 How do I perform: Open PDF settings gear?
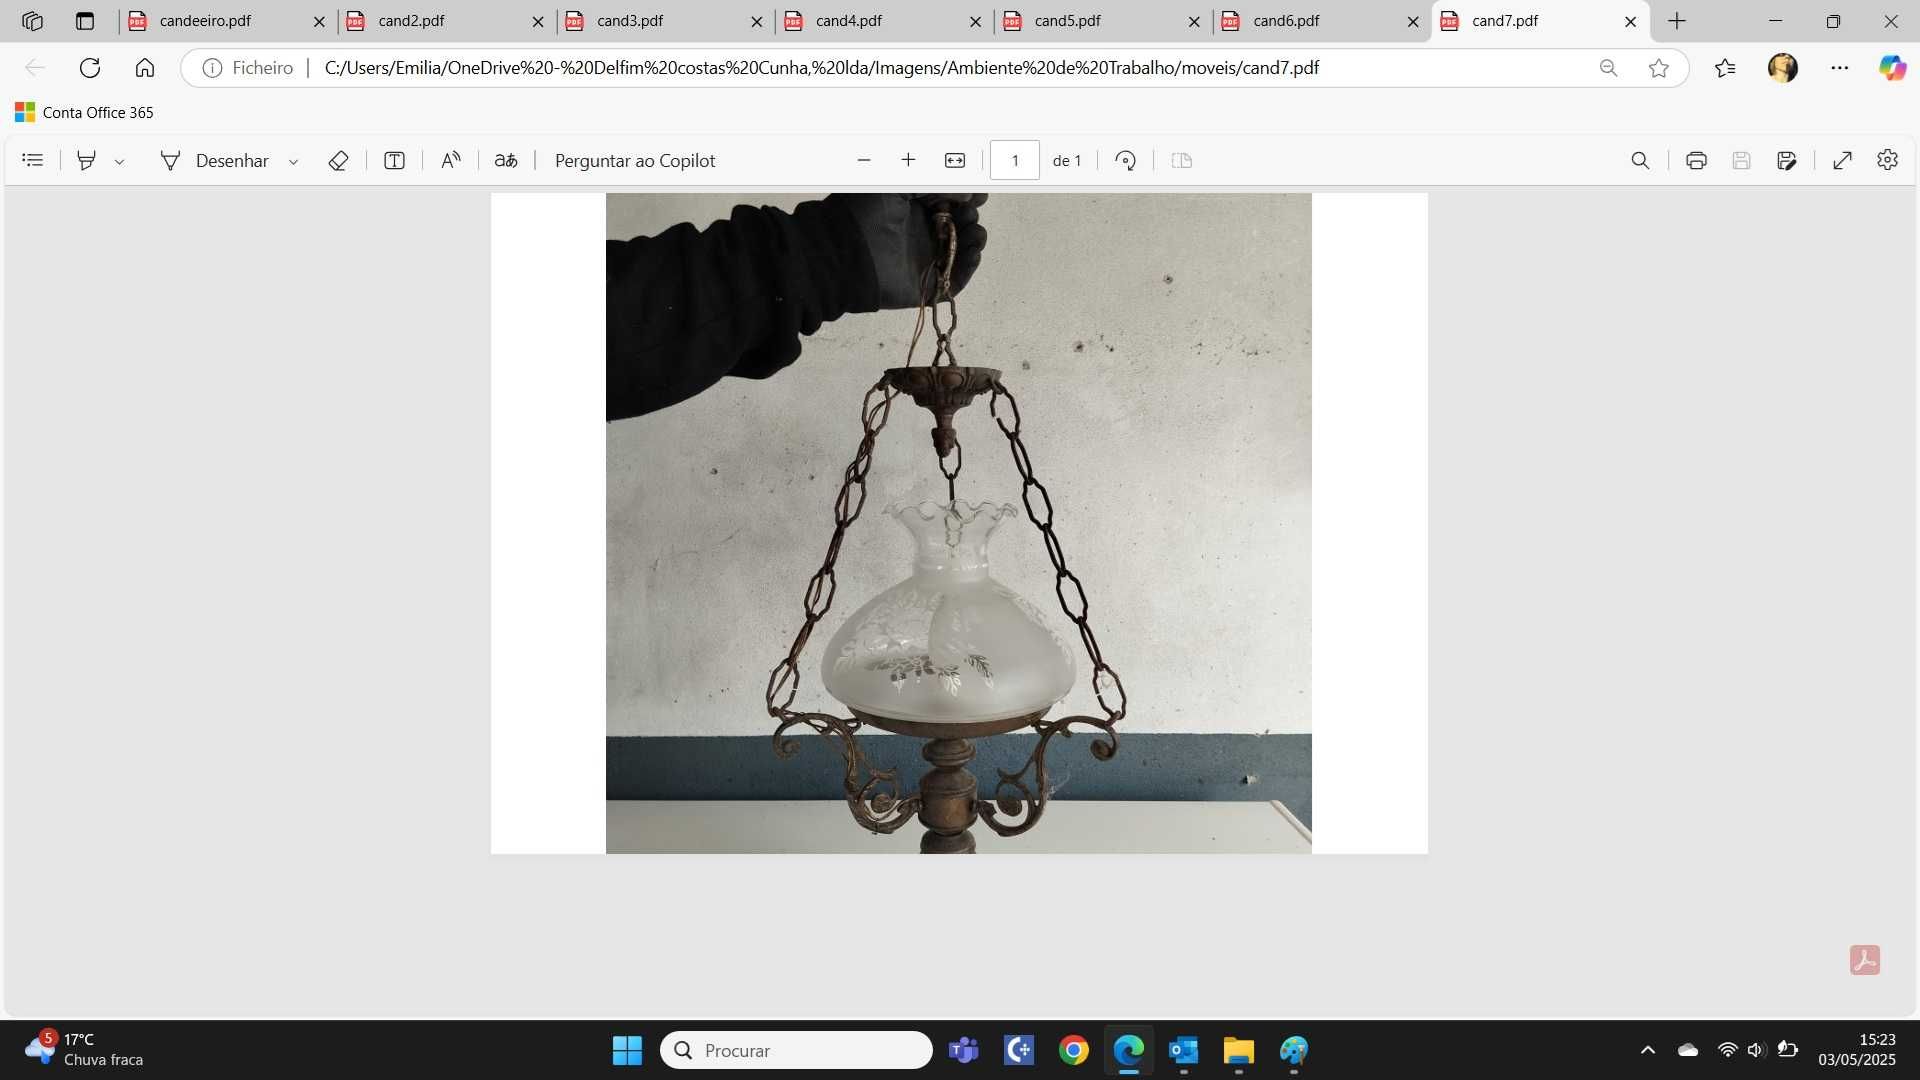(1887, 160)
